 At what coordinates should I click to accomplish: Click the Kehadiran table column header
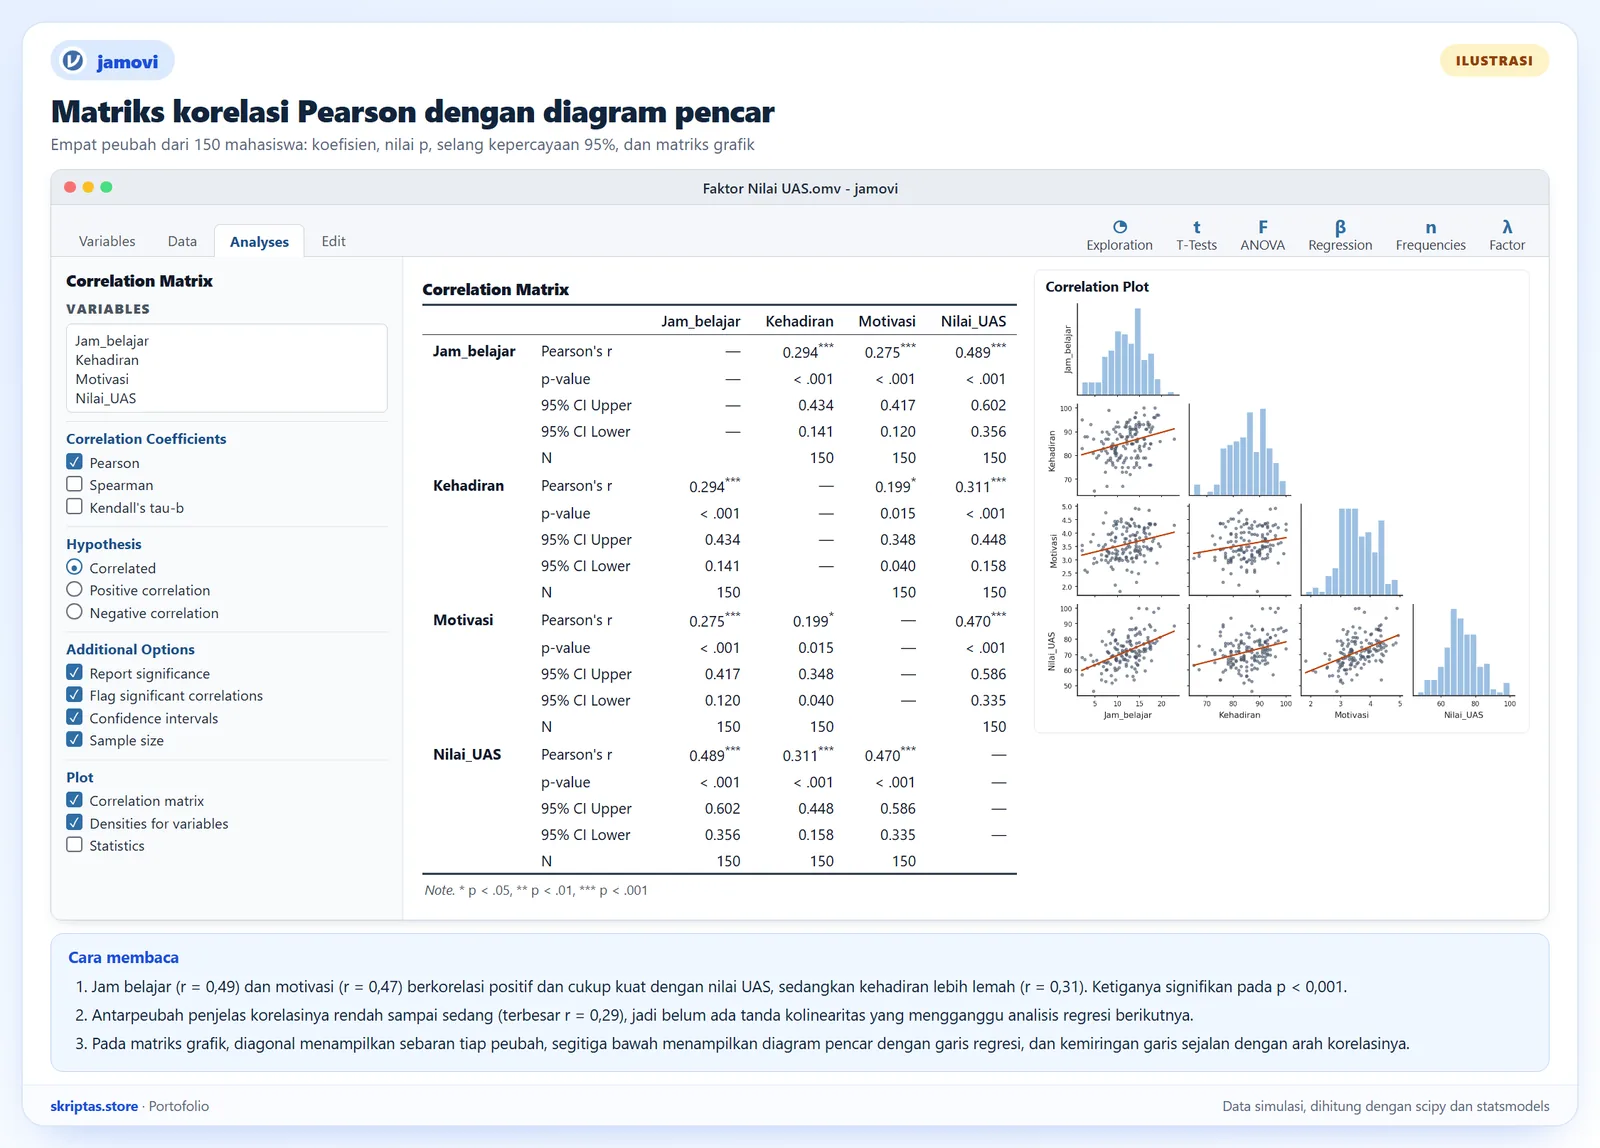click(x=799, y=321)
